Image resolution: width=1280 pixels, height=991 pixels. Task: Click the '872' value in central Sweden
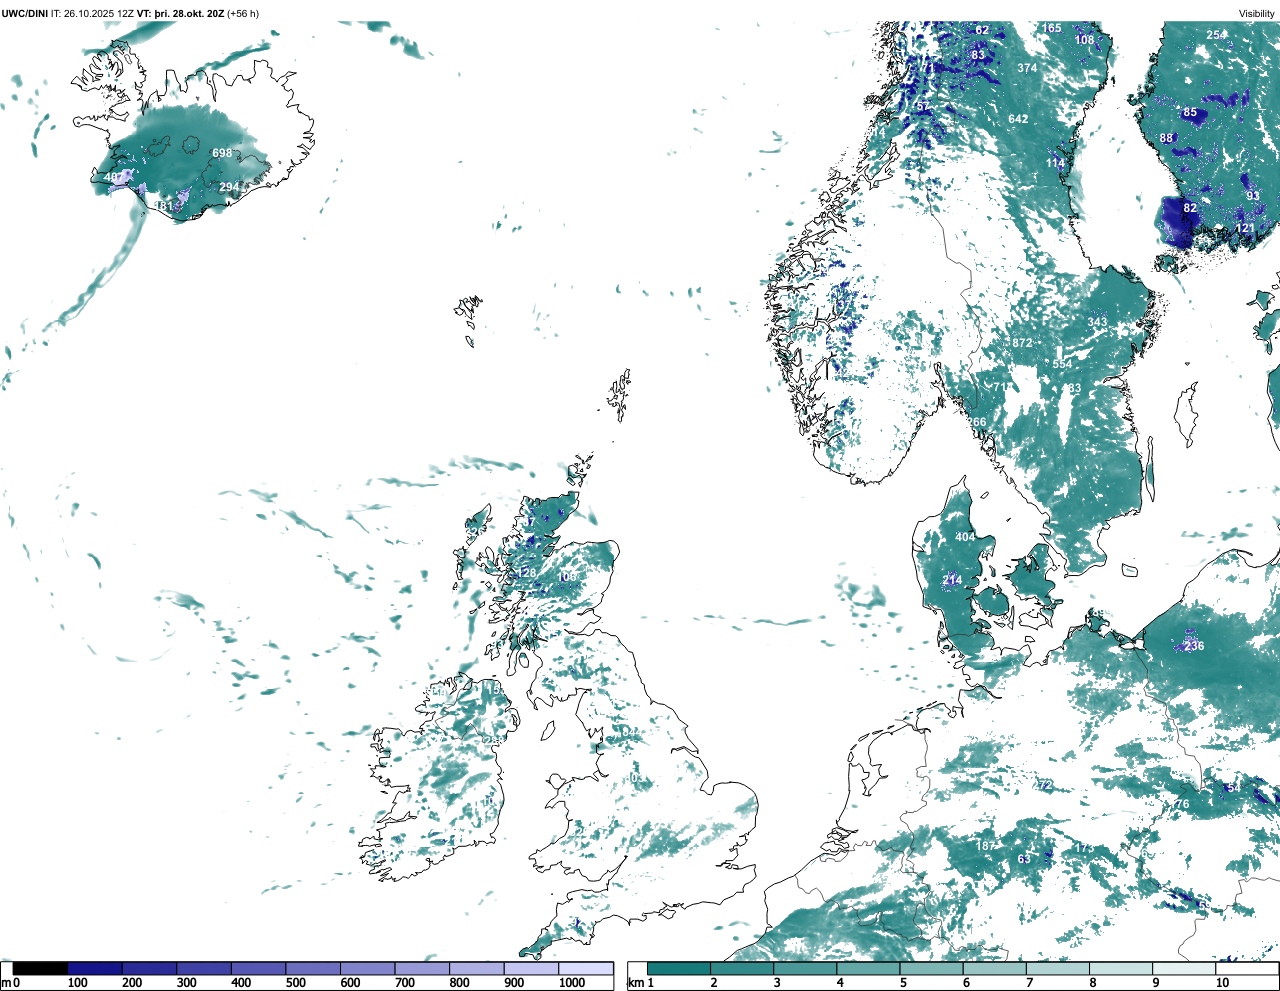(x=1022, y=343)
